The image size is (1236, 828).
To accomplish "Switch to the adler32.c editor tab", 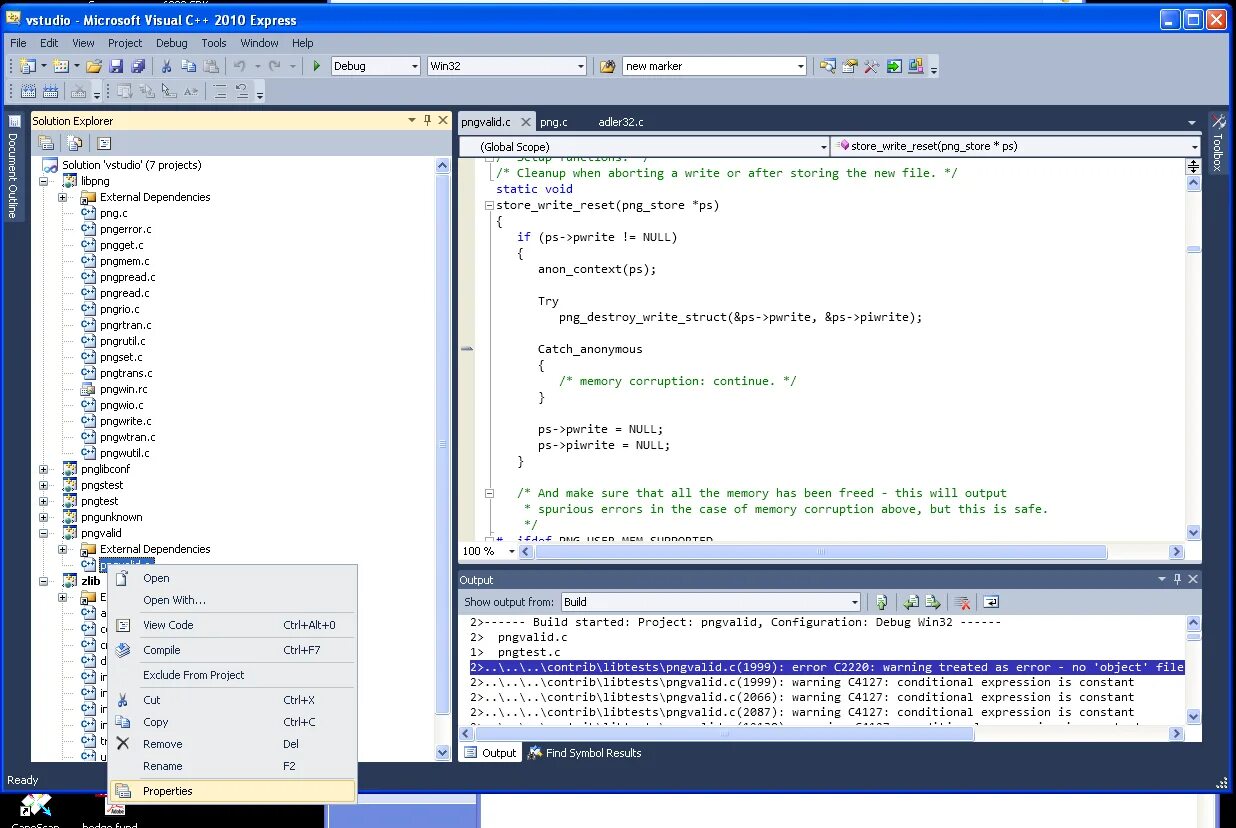I will (621, 122).
